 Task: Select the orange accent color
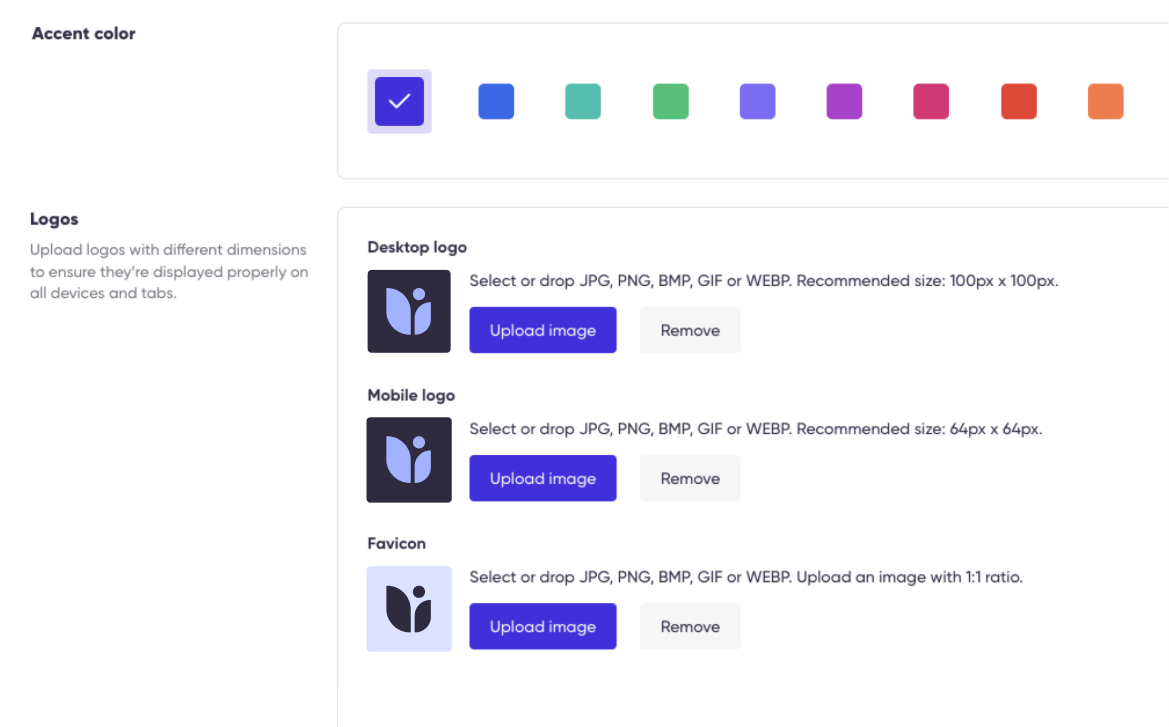(1105, 100)
